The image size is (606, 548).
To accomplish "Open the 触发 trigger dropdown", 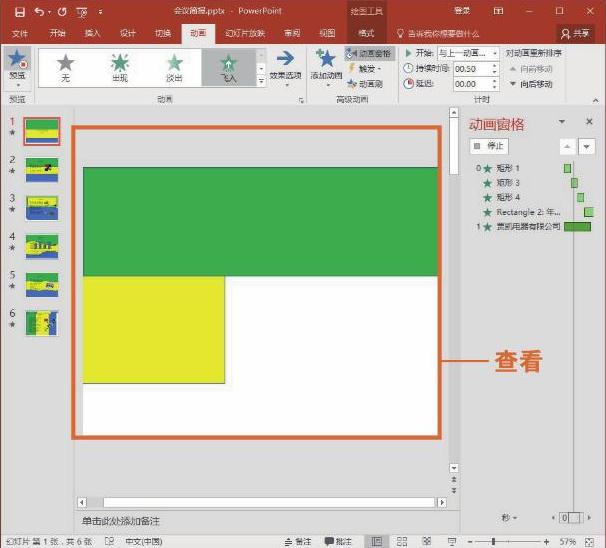I will [365, 68].
